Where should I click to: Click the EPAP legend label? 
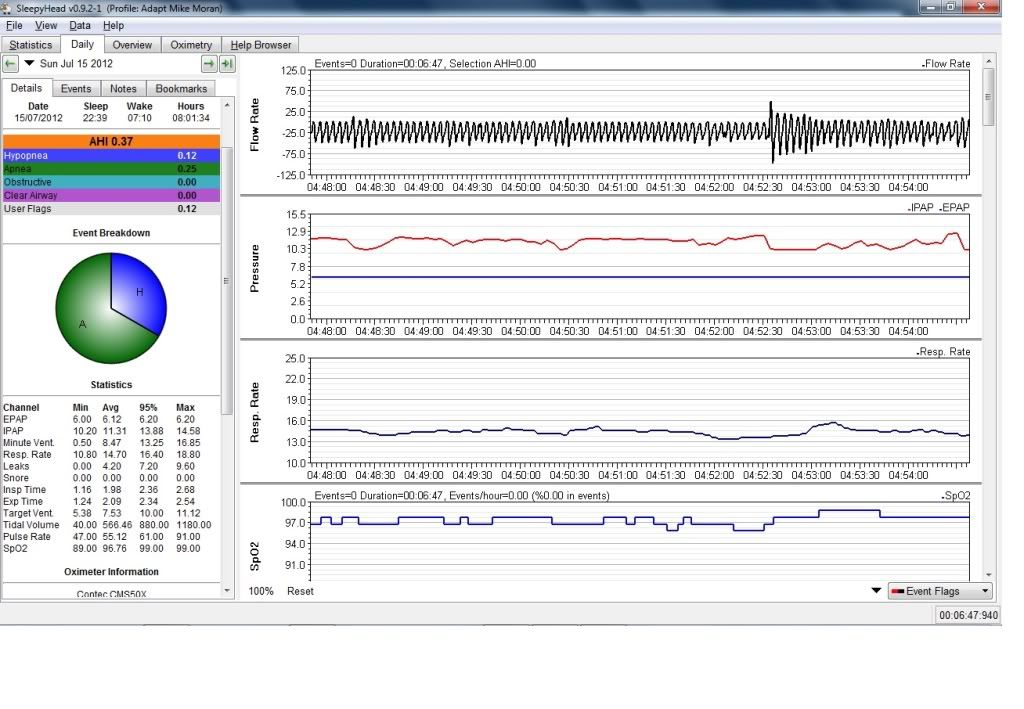click(955, 208)
